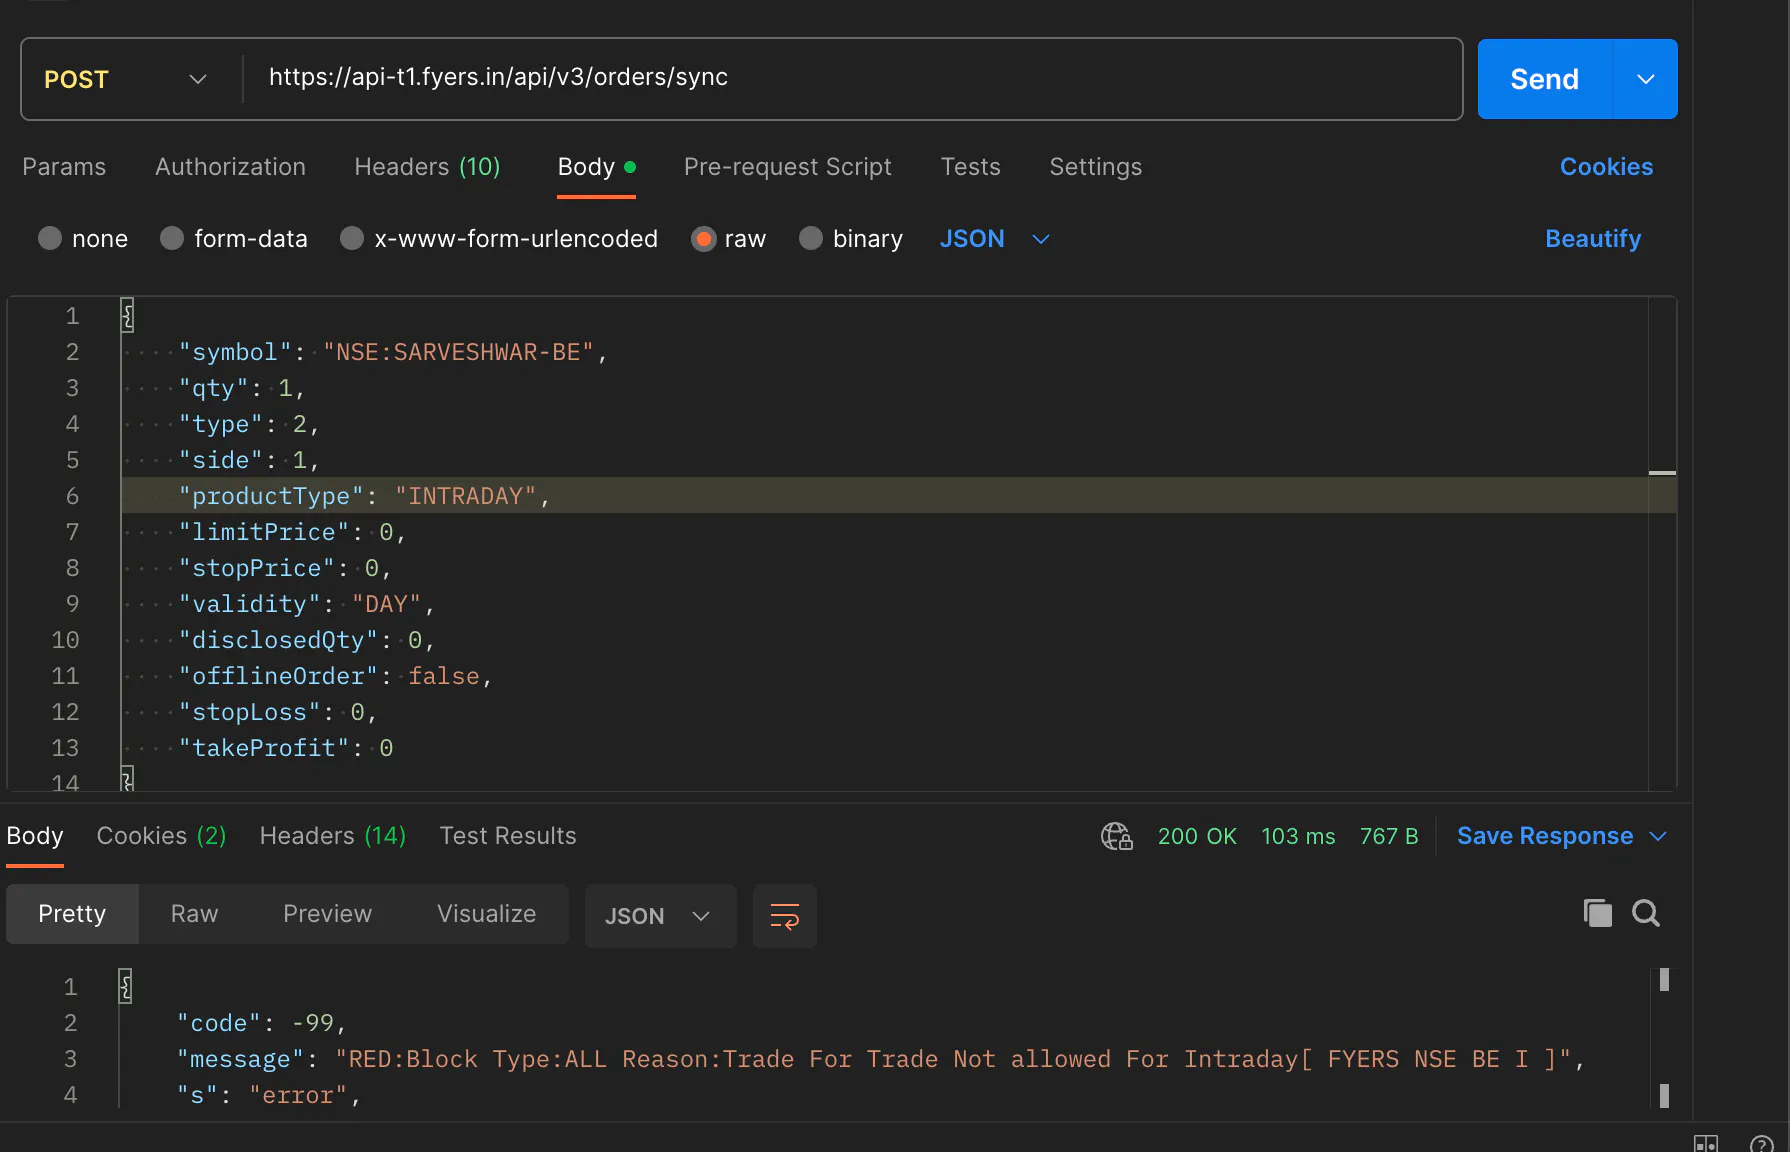Expand the Send button arrow menu
This screenshot has height=1152, width=1790.
tap(1645, 79)
